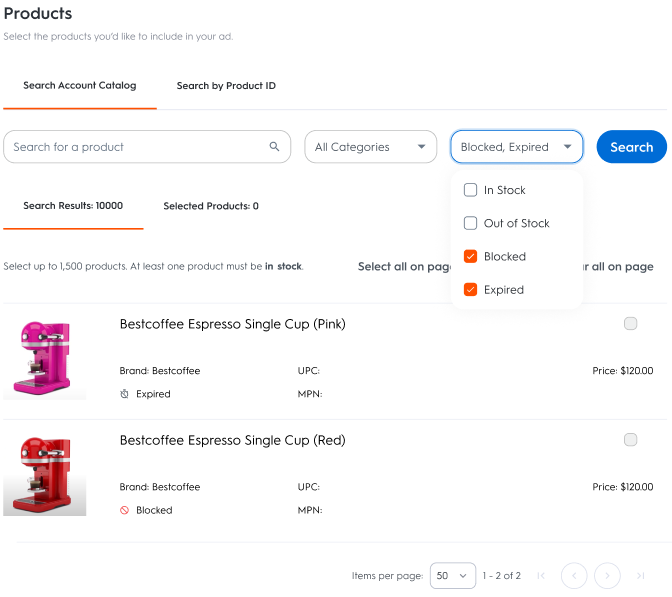Check the Out of Stock filter

click(x=471, y=223)
